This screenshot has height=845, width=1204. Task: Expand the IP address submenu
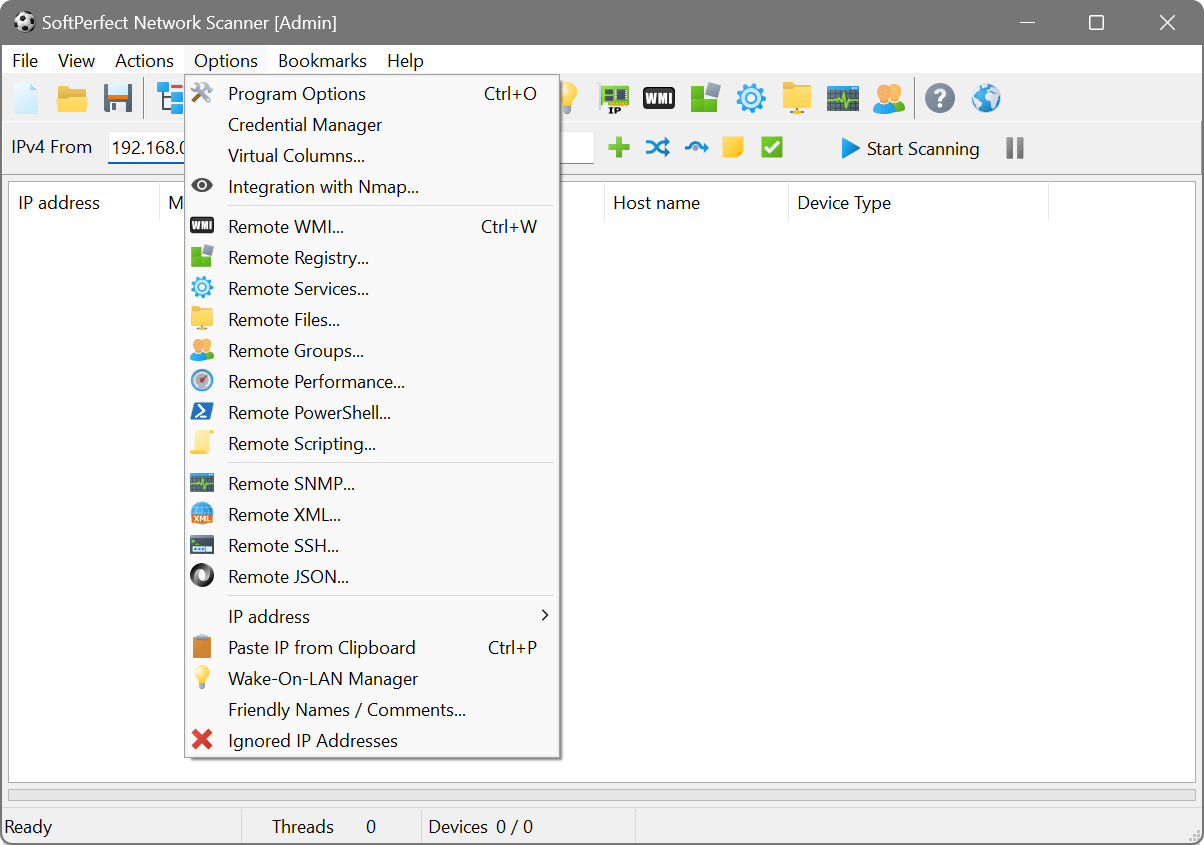pos(269,616)
